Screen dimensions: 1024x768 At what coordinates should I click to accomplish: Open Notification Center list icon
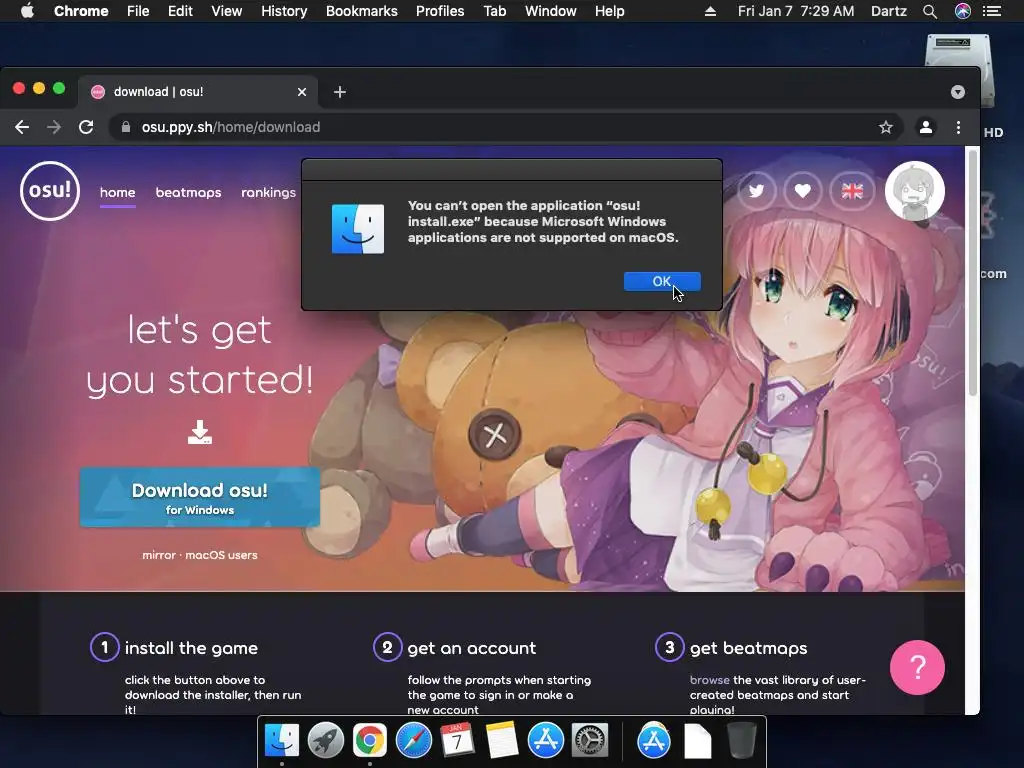click(992, 11)
